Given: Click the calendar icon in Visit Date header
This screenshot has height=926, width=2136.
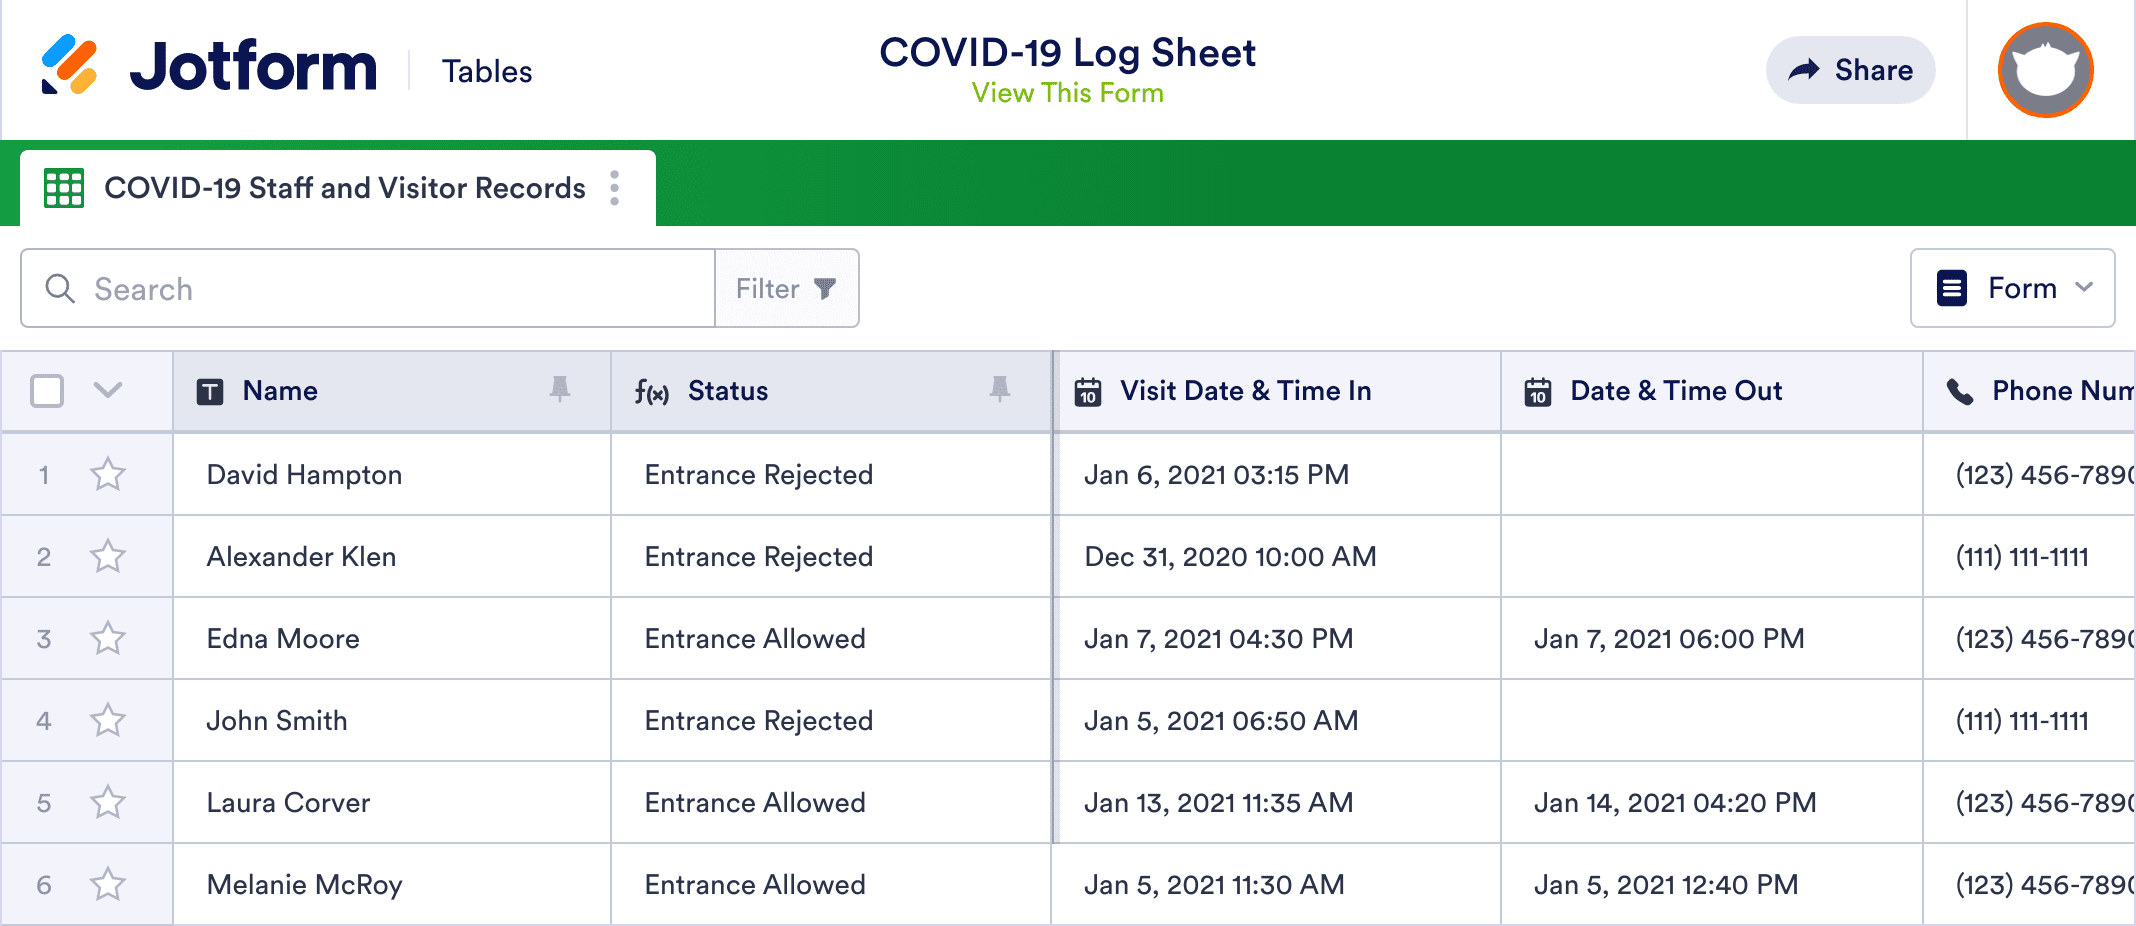Looking at the screenshot, I should click(x=1088, y=392).
